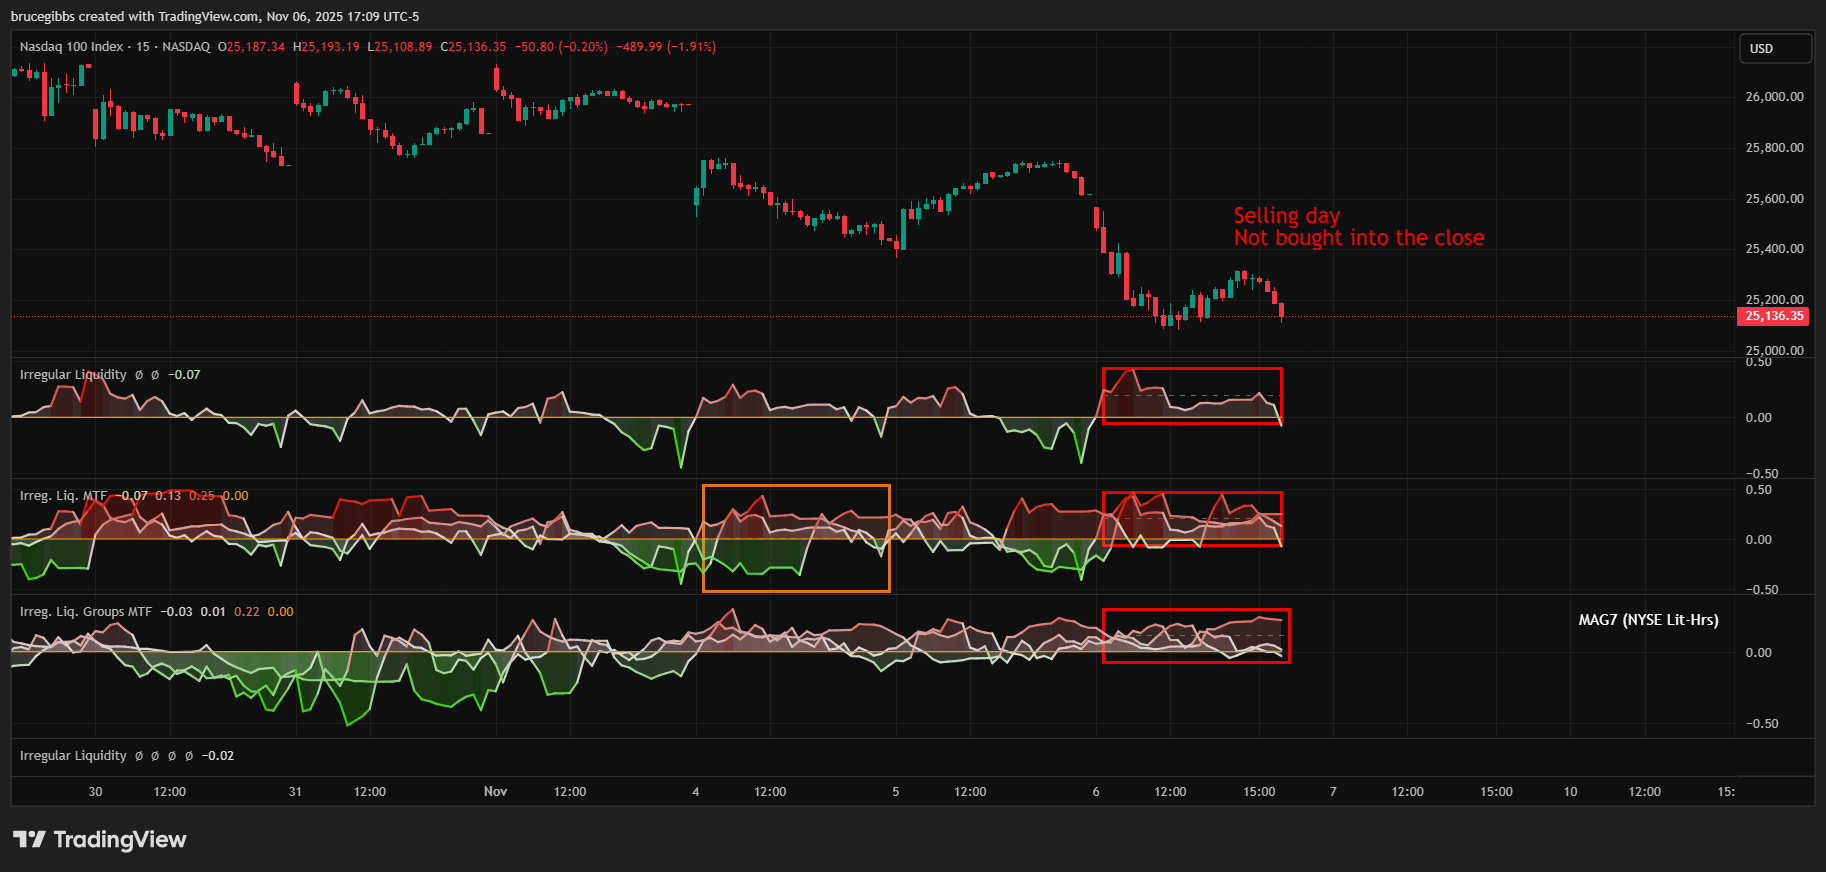Click the MAG7 (NYSE Lit-Hrs) text label
The width and height of the screenshot is (1826, 872).
[x=1648, y=620]
